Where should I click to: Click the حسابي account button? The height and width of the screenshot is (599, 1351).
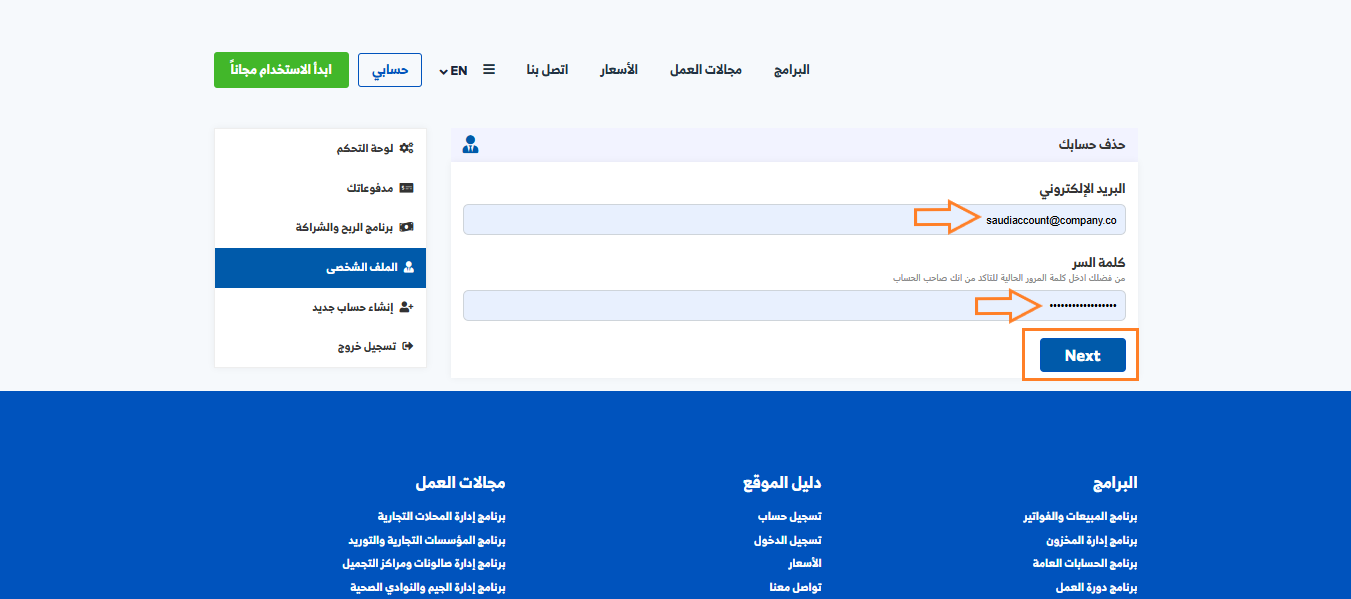(390, 70)
